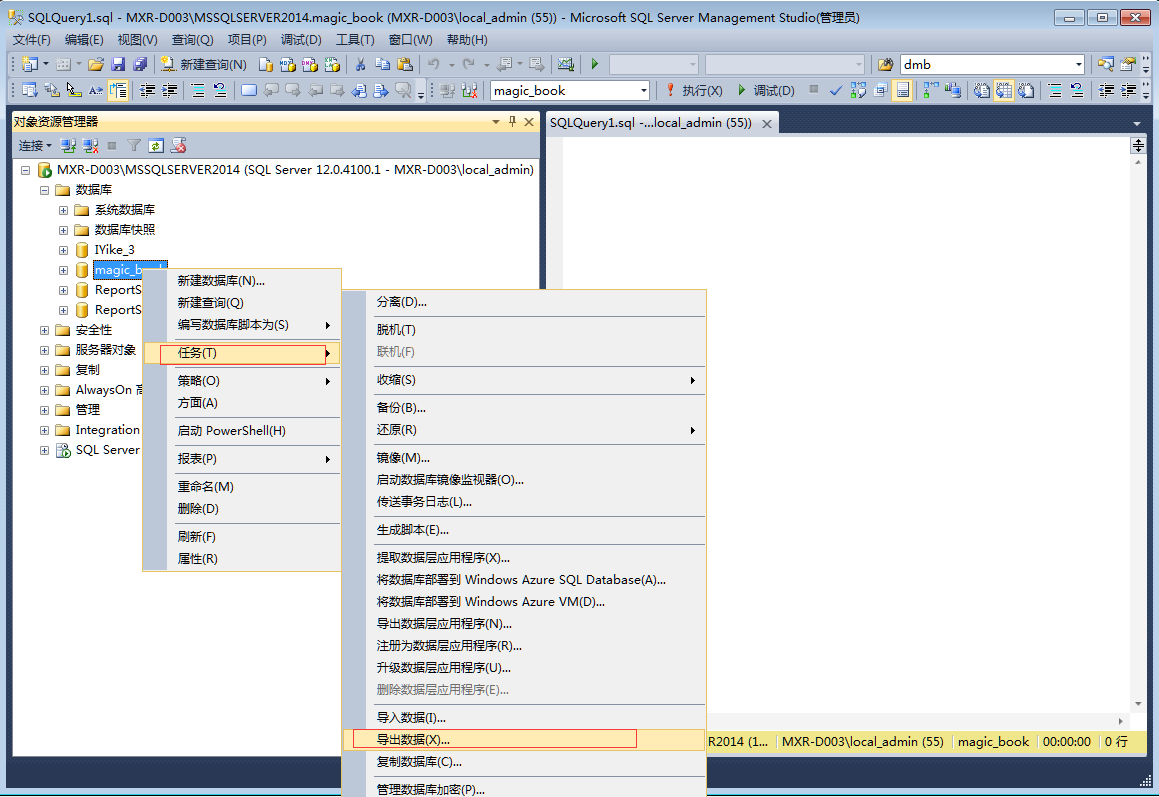Click the Open File folder icon

(96, 64)
